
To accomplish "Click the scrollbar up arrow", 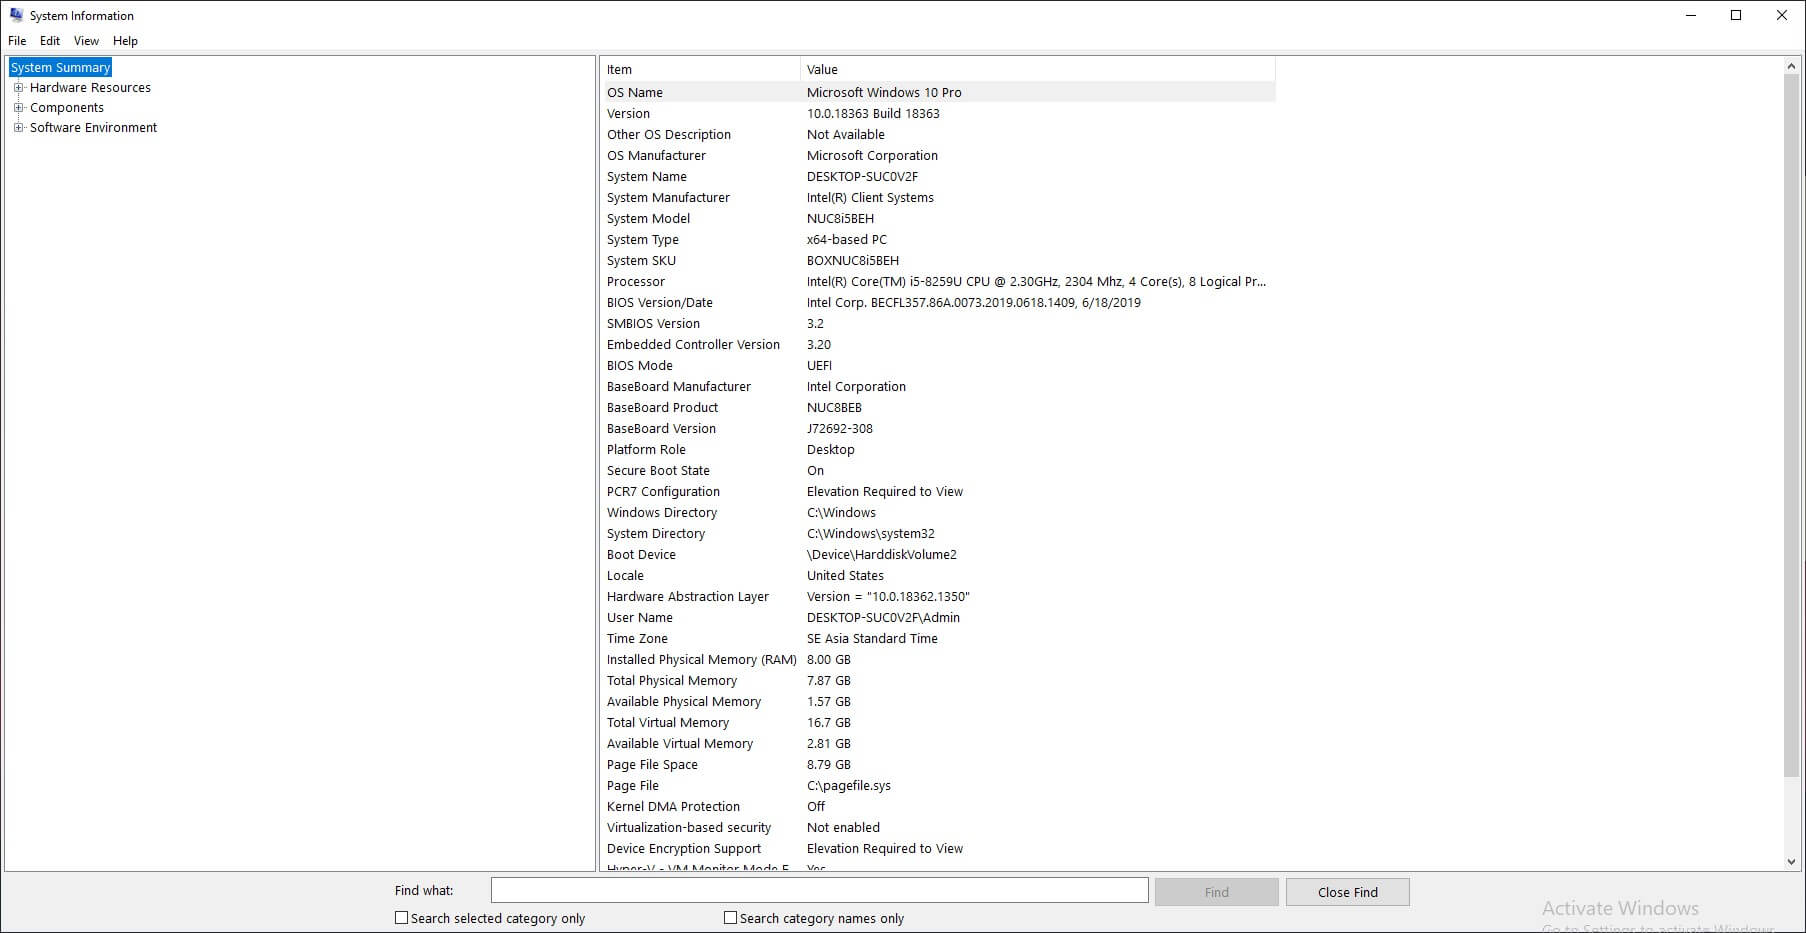I will coord(1791,66).
